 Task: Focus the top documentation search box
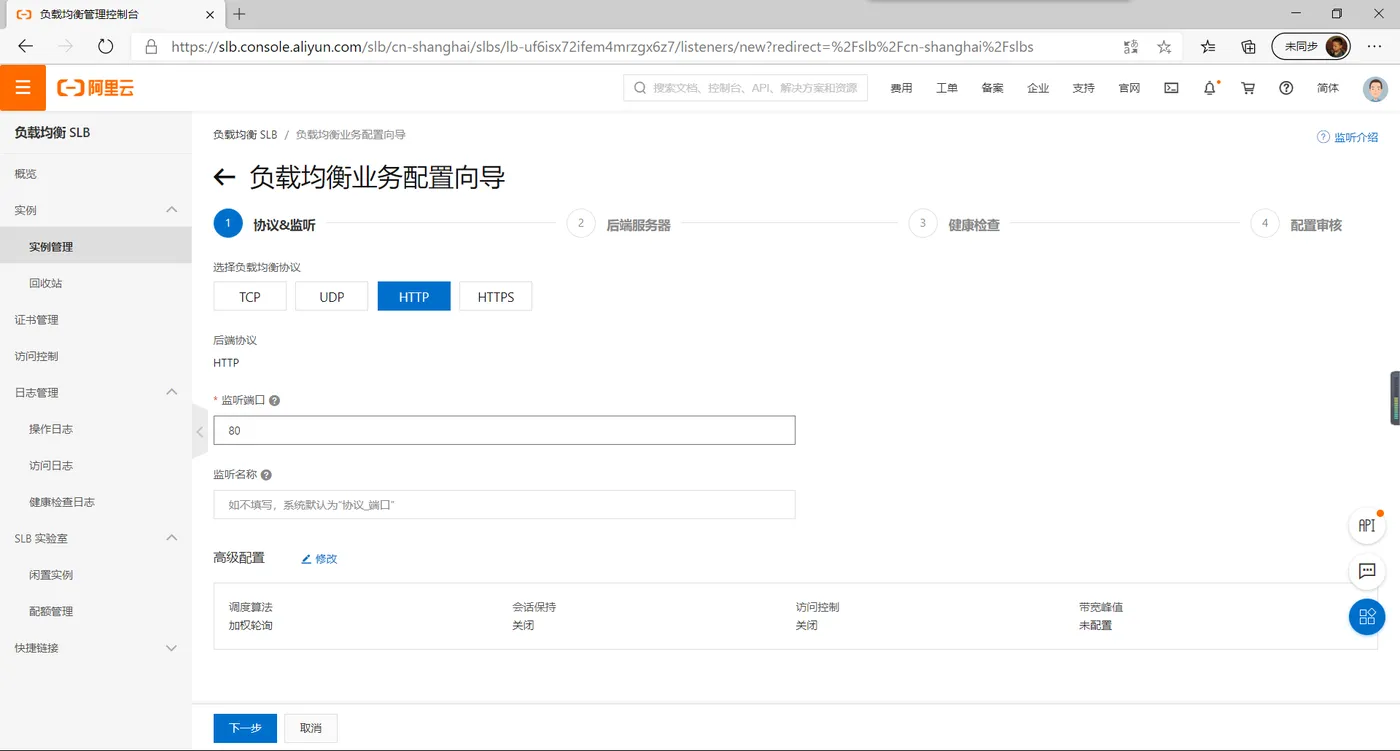[x=745, y=88]
